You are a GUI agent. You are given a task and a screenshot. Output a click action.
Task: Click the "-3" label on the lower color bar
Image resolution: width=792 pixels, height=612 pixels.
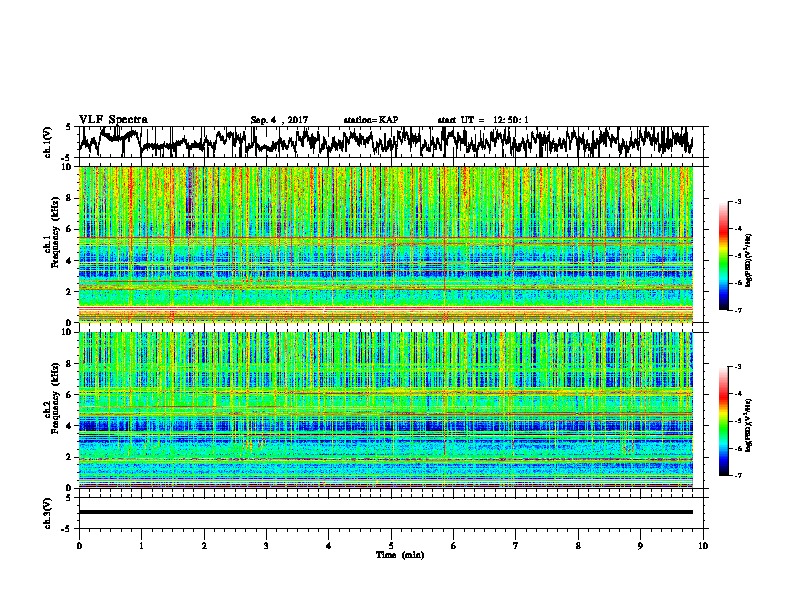click(737, 367)
